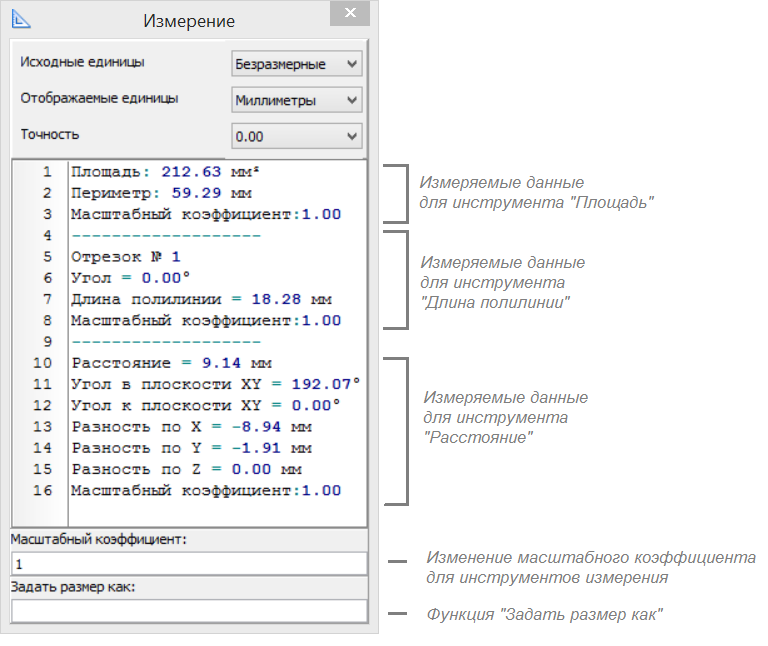Open the Точность dropdown
The height and width of the screenshot is (646, 768).
[x=297, y=136]
